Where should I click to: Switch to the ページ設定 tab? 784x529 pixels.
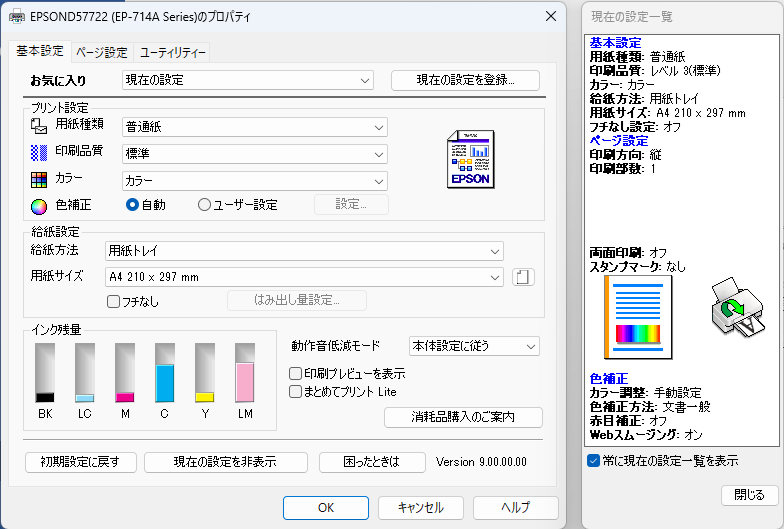[x=101, y=52]
